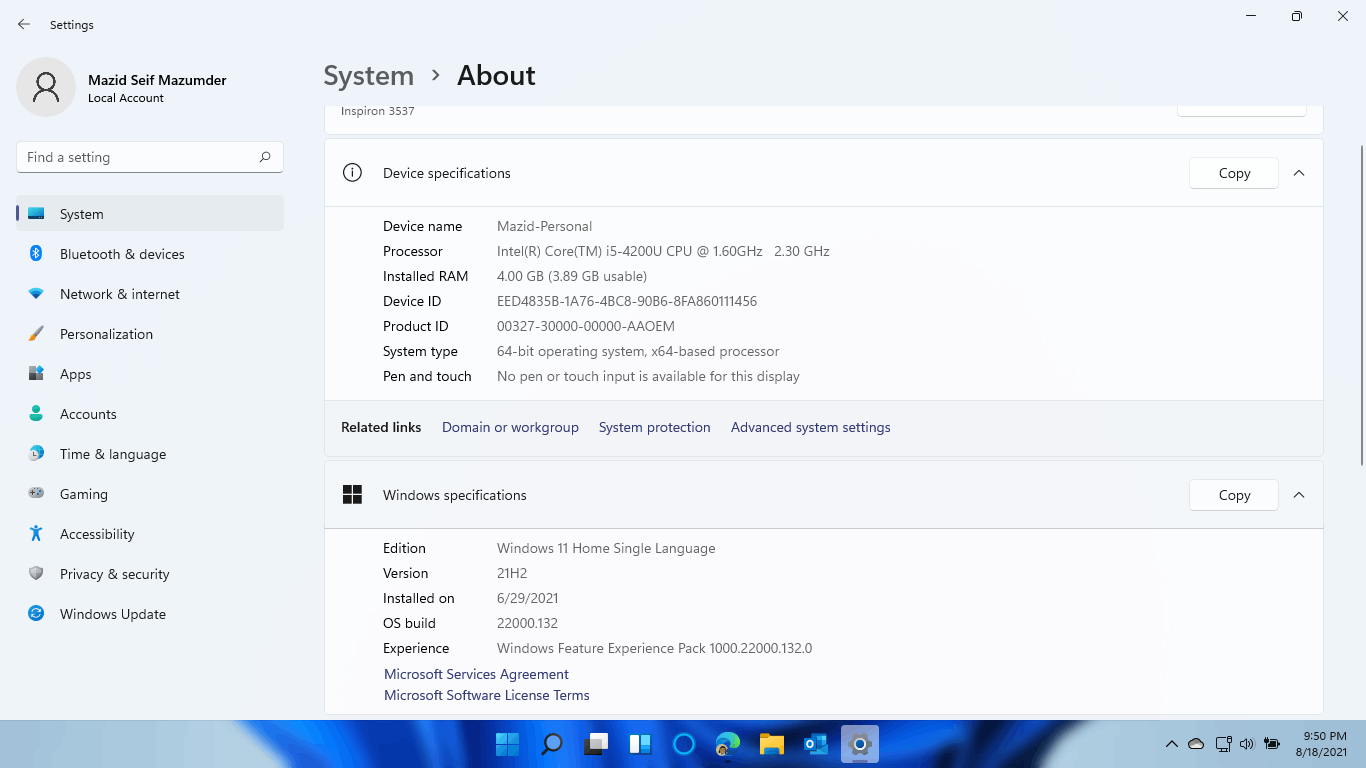Open Accessibility settings

click(x=150, y=534)
